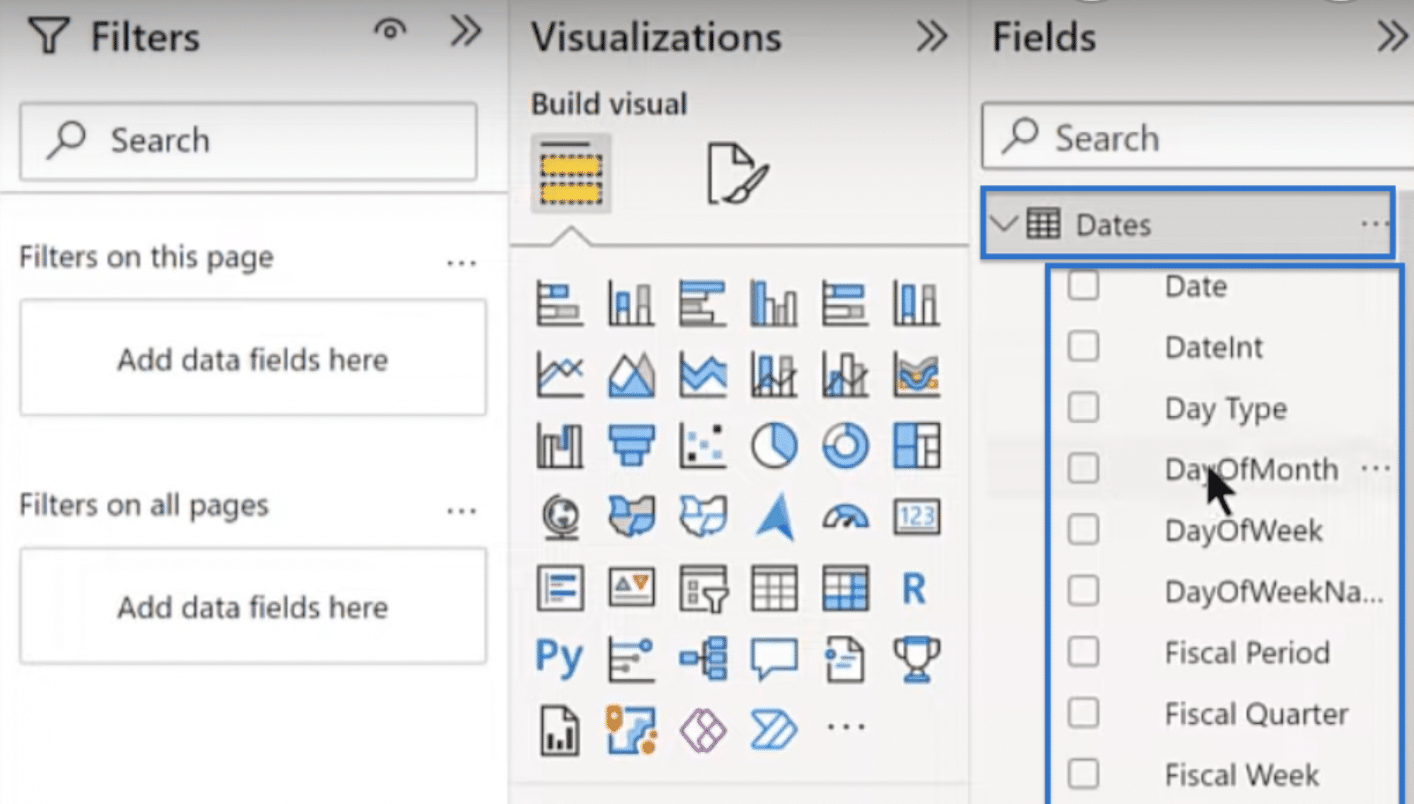Viewport: 1414px width, 804px height.
Task: Select the Q&A speech bubble visual
Action: point(774,659)
